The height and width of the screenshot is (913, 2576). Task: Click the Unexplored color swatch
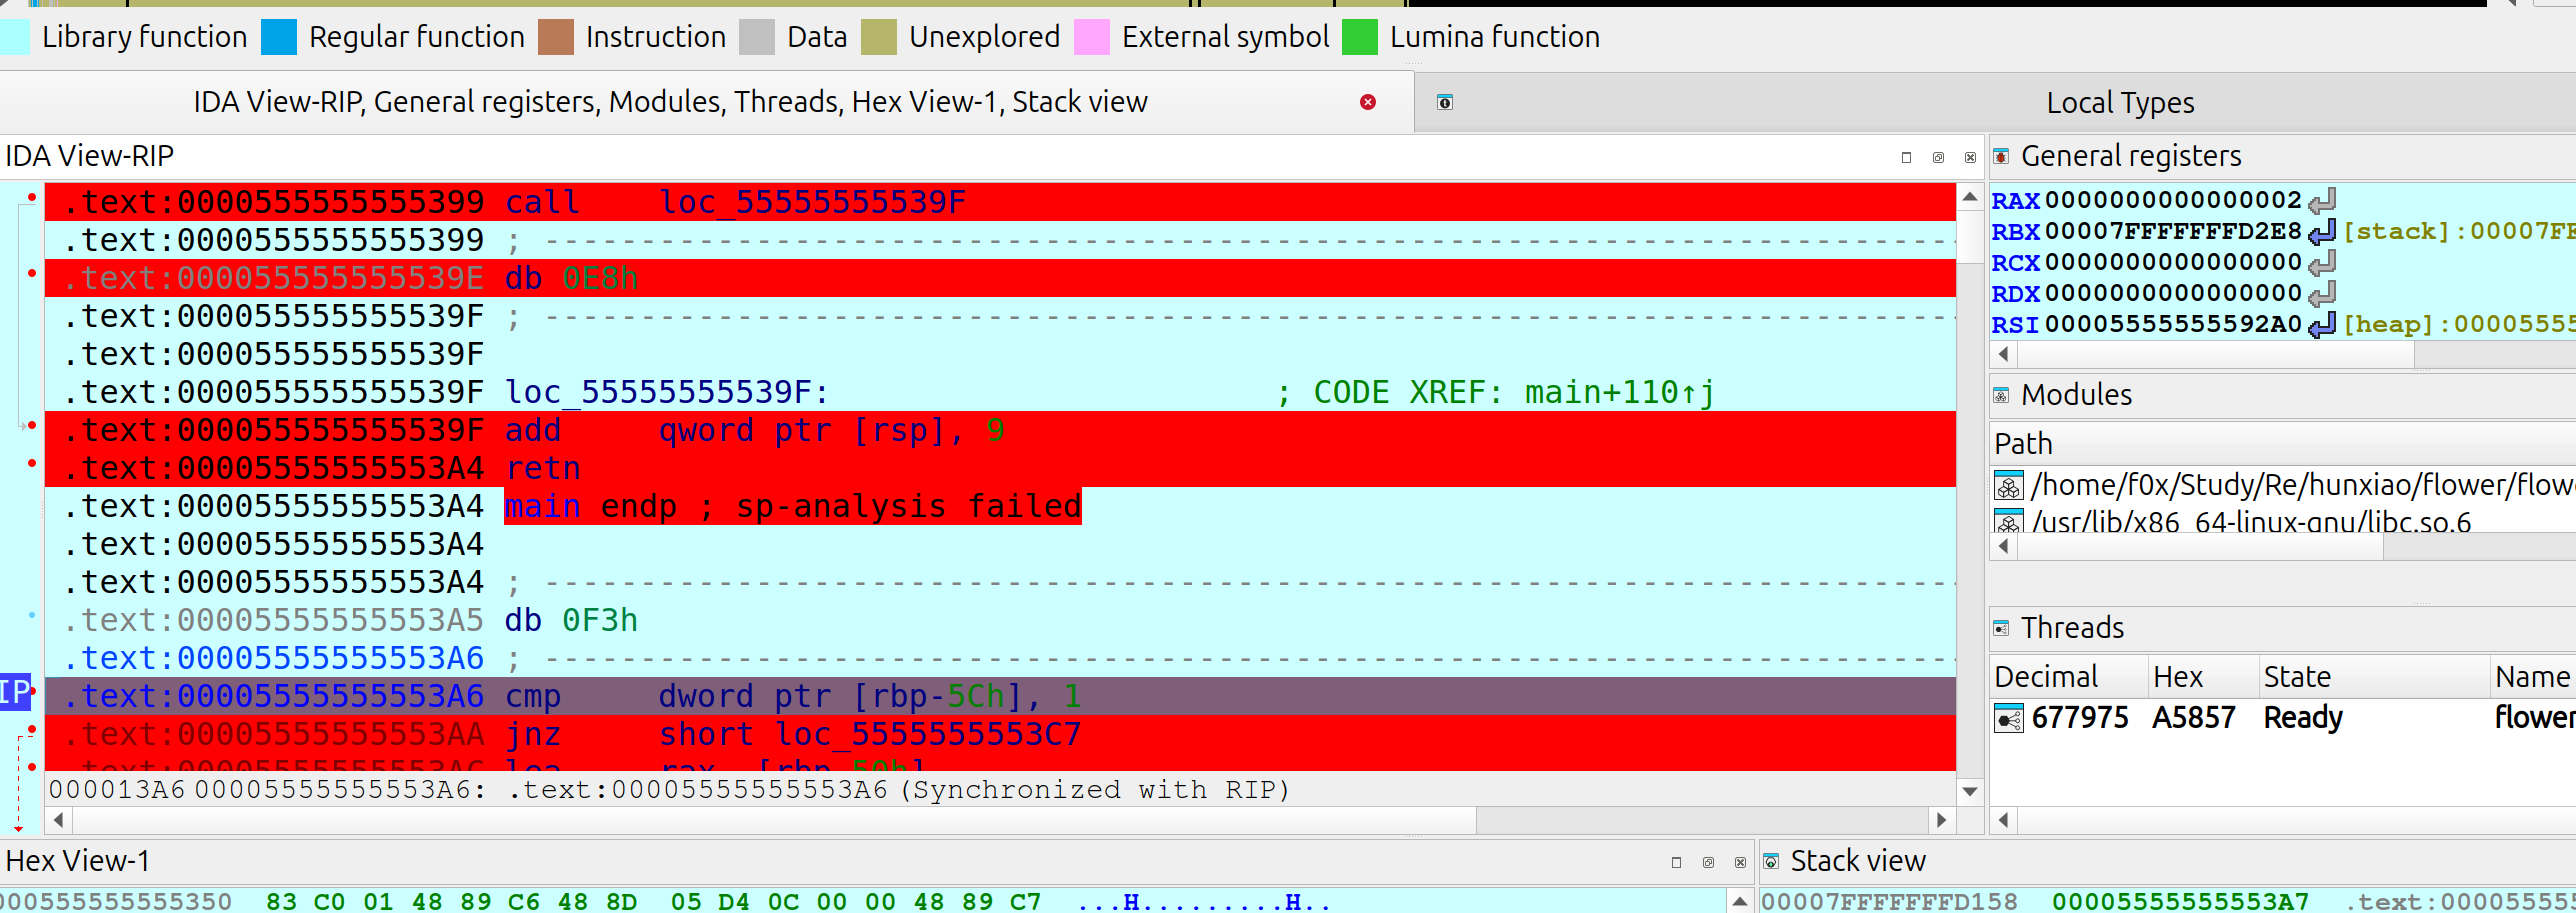[879, 37]
